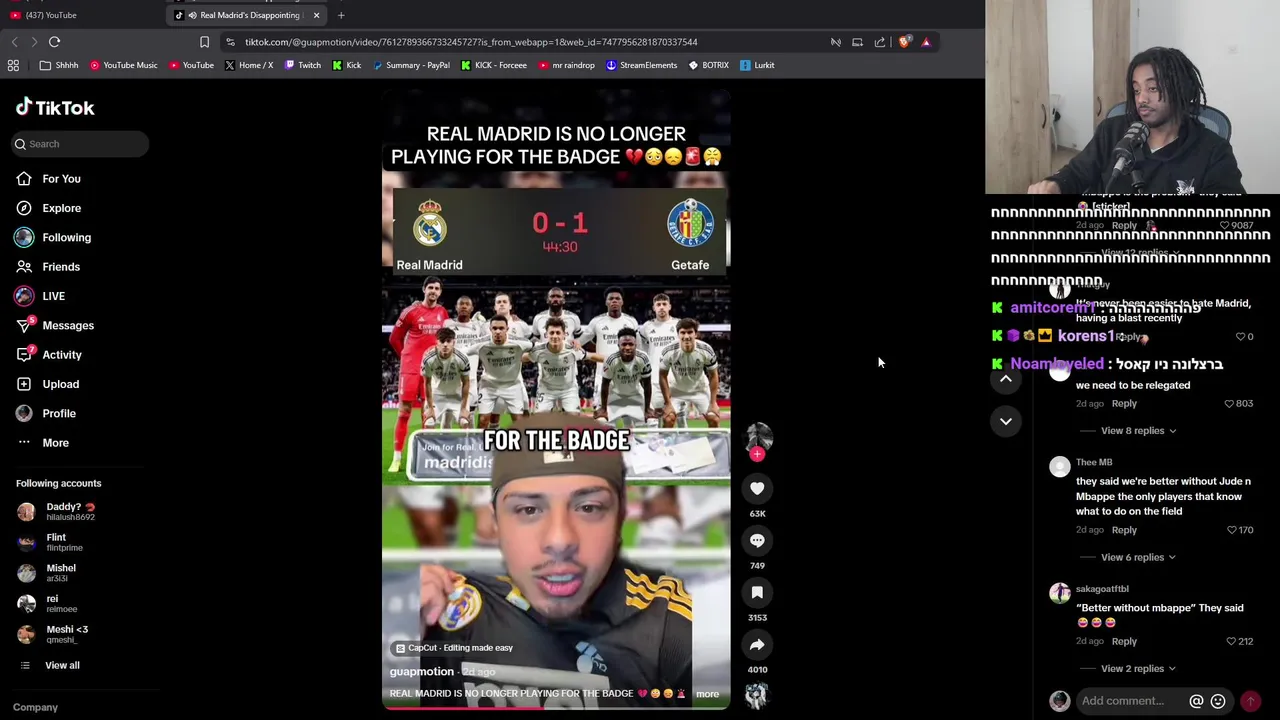Switch to the (437) YouTube tab

click(50, 15)
